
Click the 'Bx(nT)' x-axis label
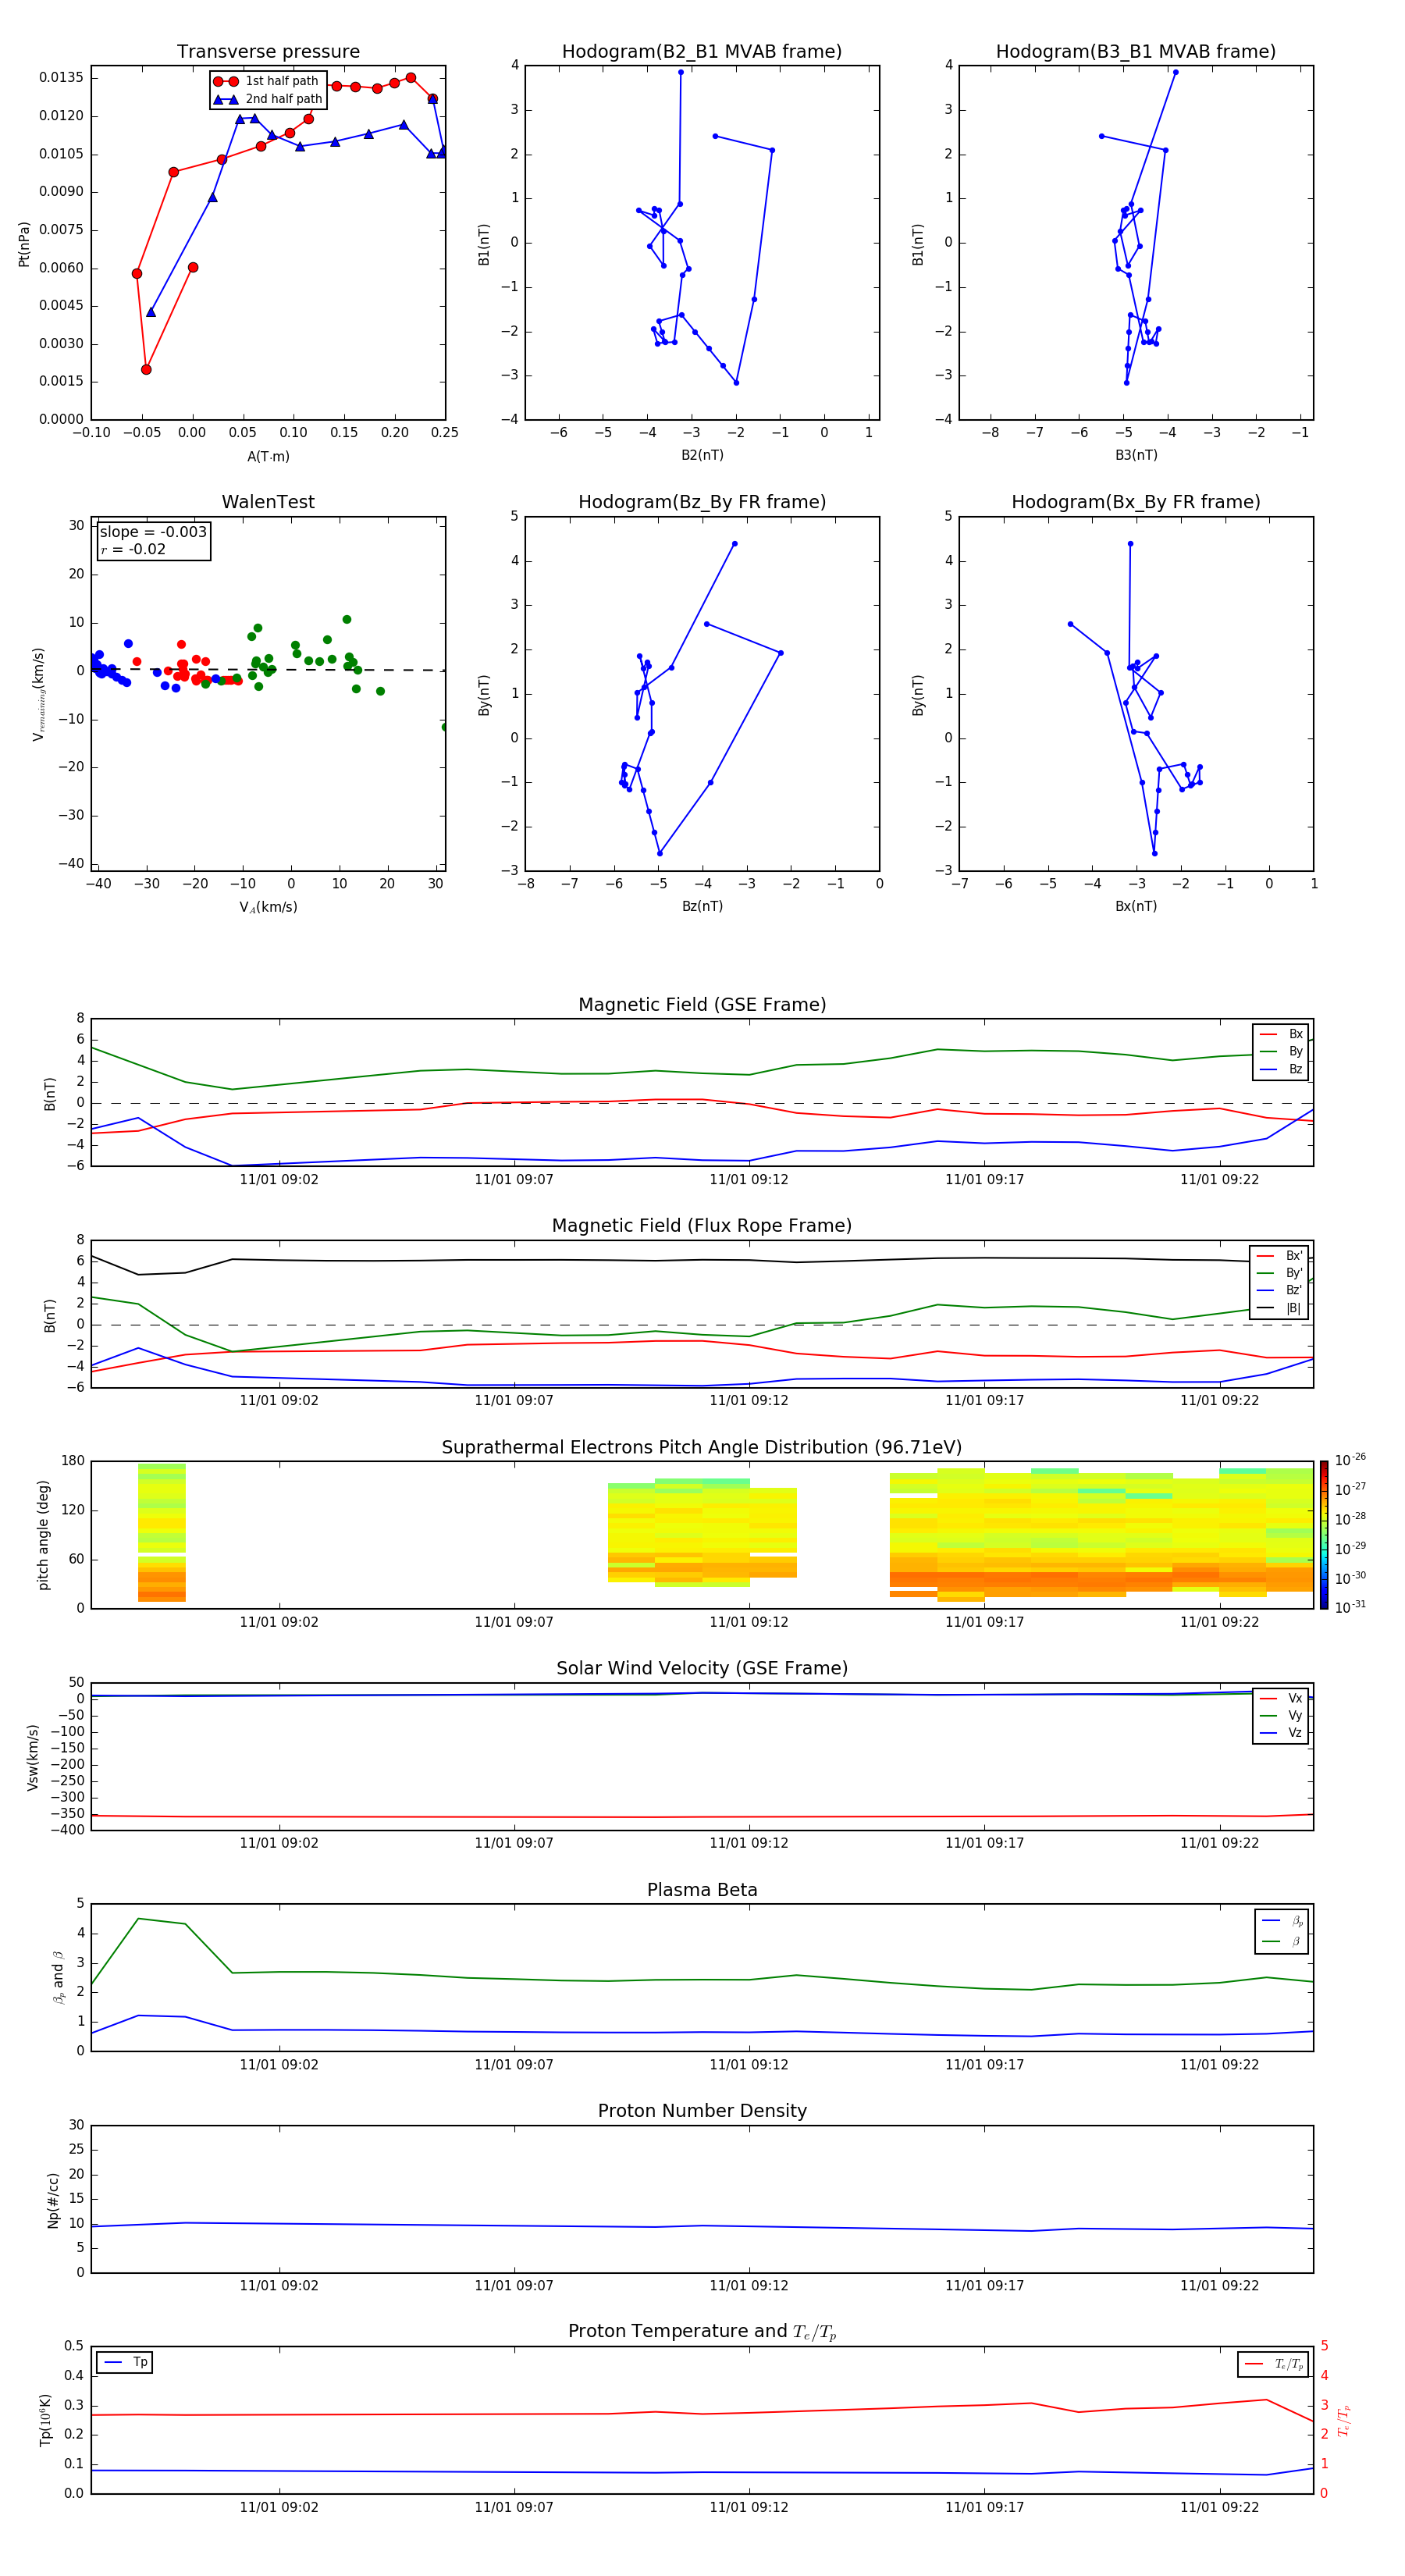(x=1136, y=906)
